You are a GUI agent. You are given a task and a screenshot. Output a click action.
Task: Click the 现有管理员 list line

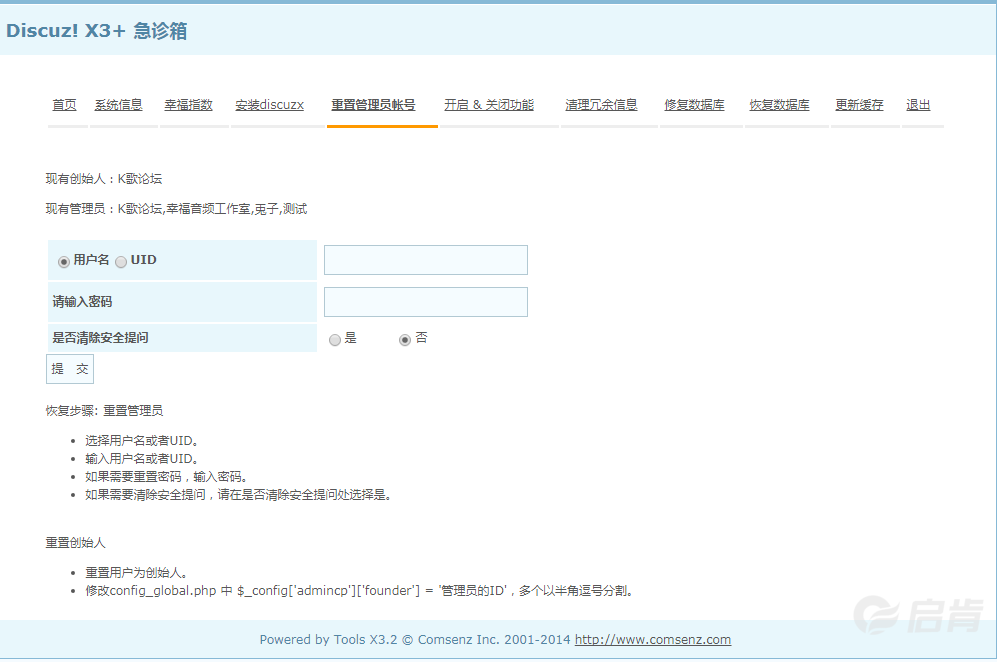coord(176,209)
